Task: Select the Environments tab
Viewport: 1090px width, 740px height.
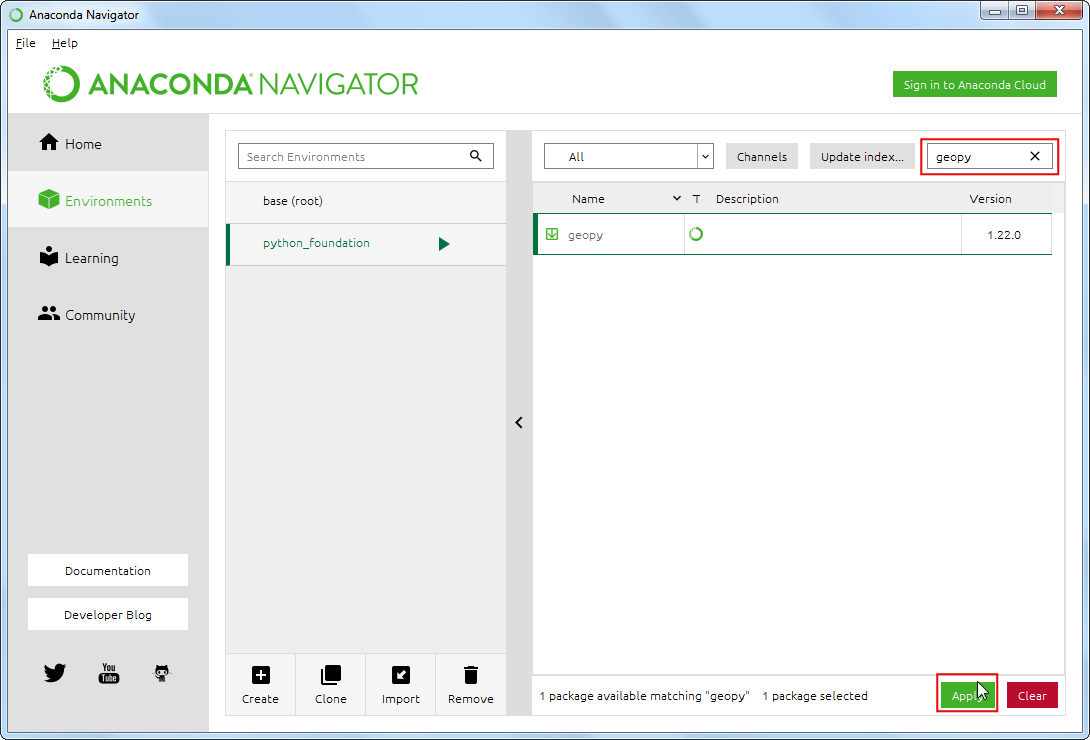Action: click(x=108, y=200)
